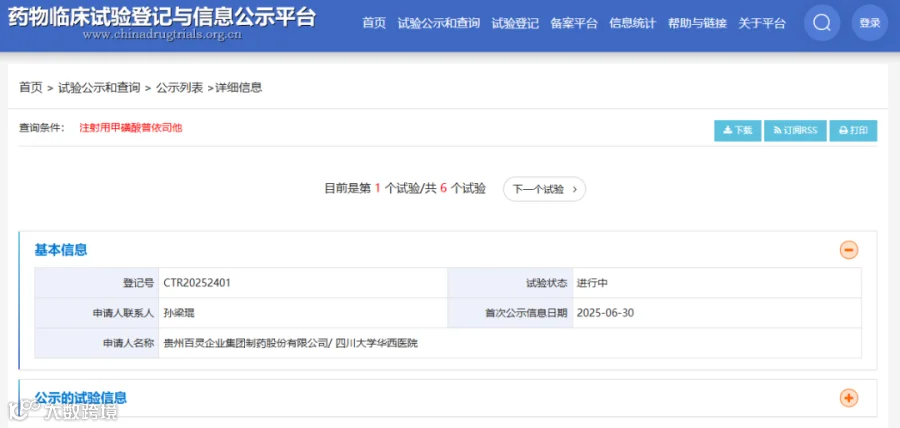
Task: Expand 公示的试验信息 section with plus icon
Action: [x=849, y=398]
